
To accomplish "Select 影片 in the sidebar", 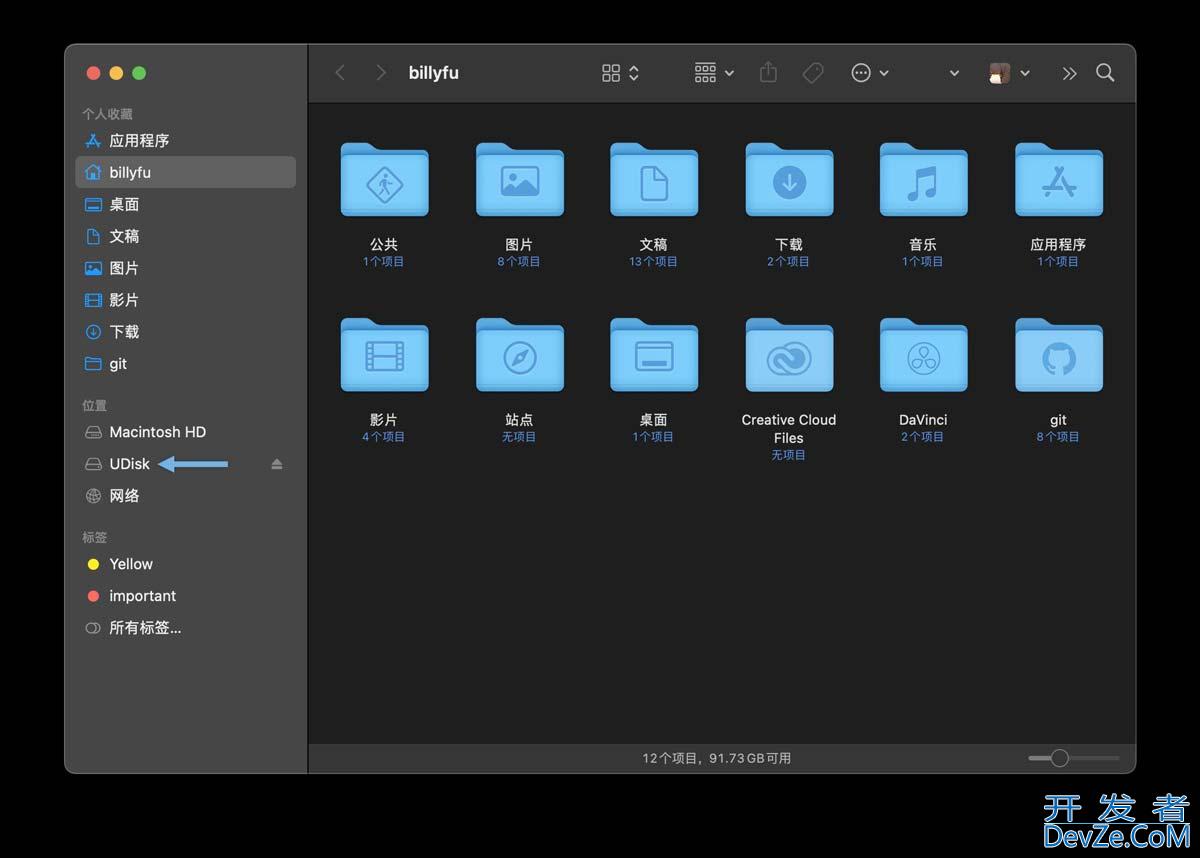I will pyautogui.click(x=185, y=300).
